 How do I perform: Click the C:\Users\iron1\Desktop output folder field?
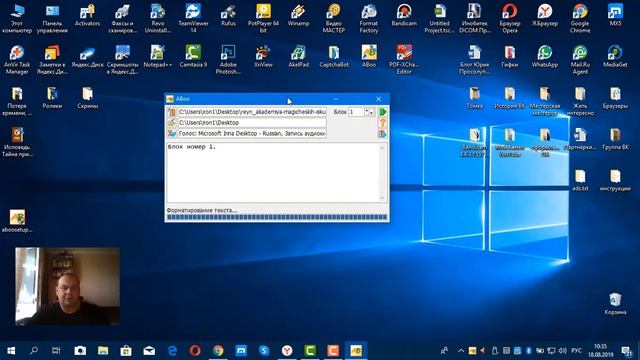click(252, 122)
